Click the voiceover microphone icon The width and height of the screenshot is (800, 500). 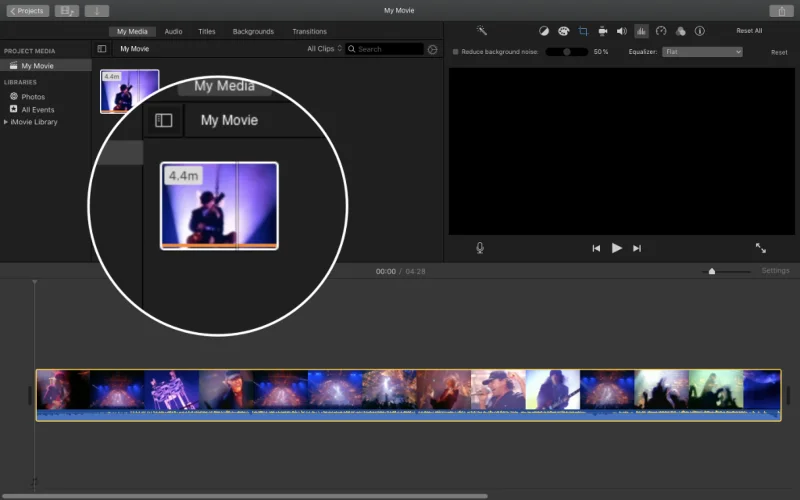[x=480, y=248]
